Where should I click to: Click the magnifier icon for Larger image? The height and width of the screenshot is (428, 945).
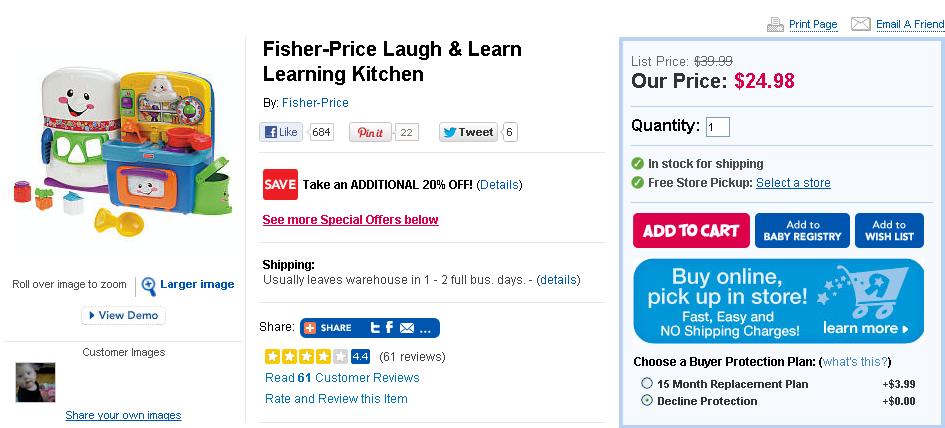pyautogui.click(x=149, y=285)
